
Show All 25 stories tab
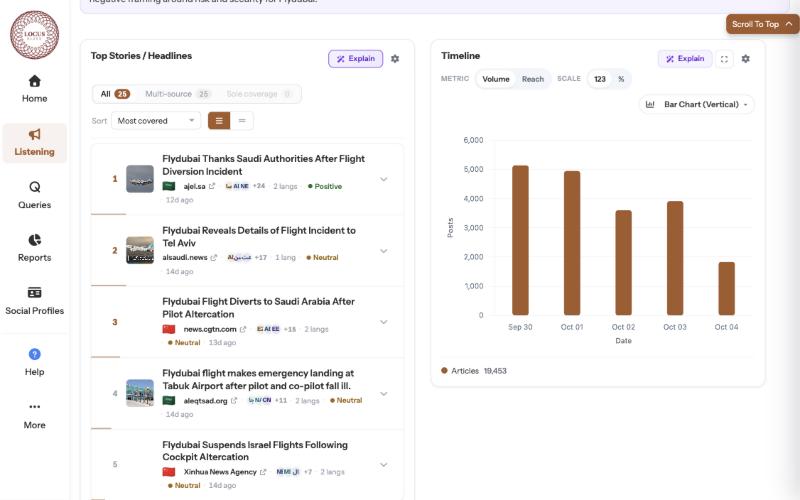115,94
